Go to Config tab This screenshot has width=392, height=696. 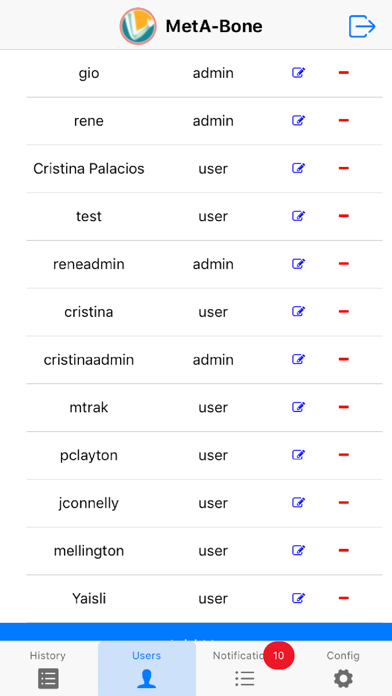click(x=343, y=668)
